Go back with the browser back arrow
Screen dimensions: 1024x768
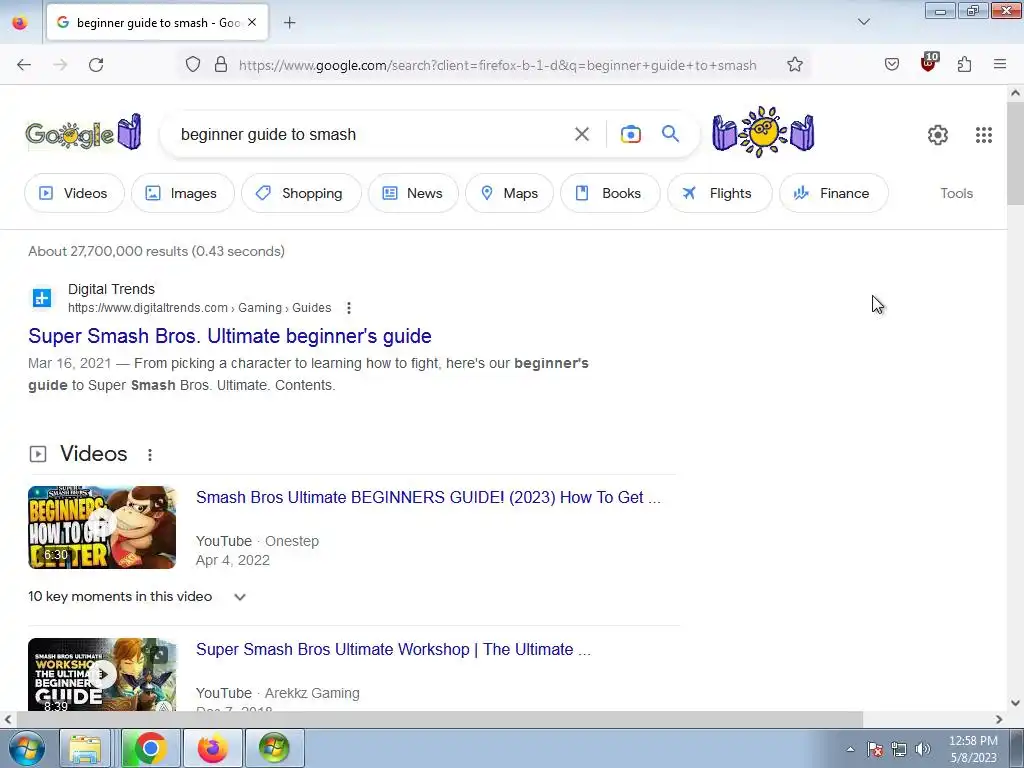[24, 65]
